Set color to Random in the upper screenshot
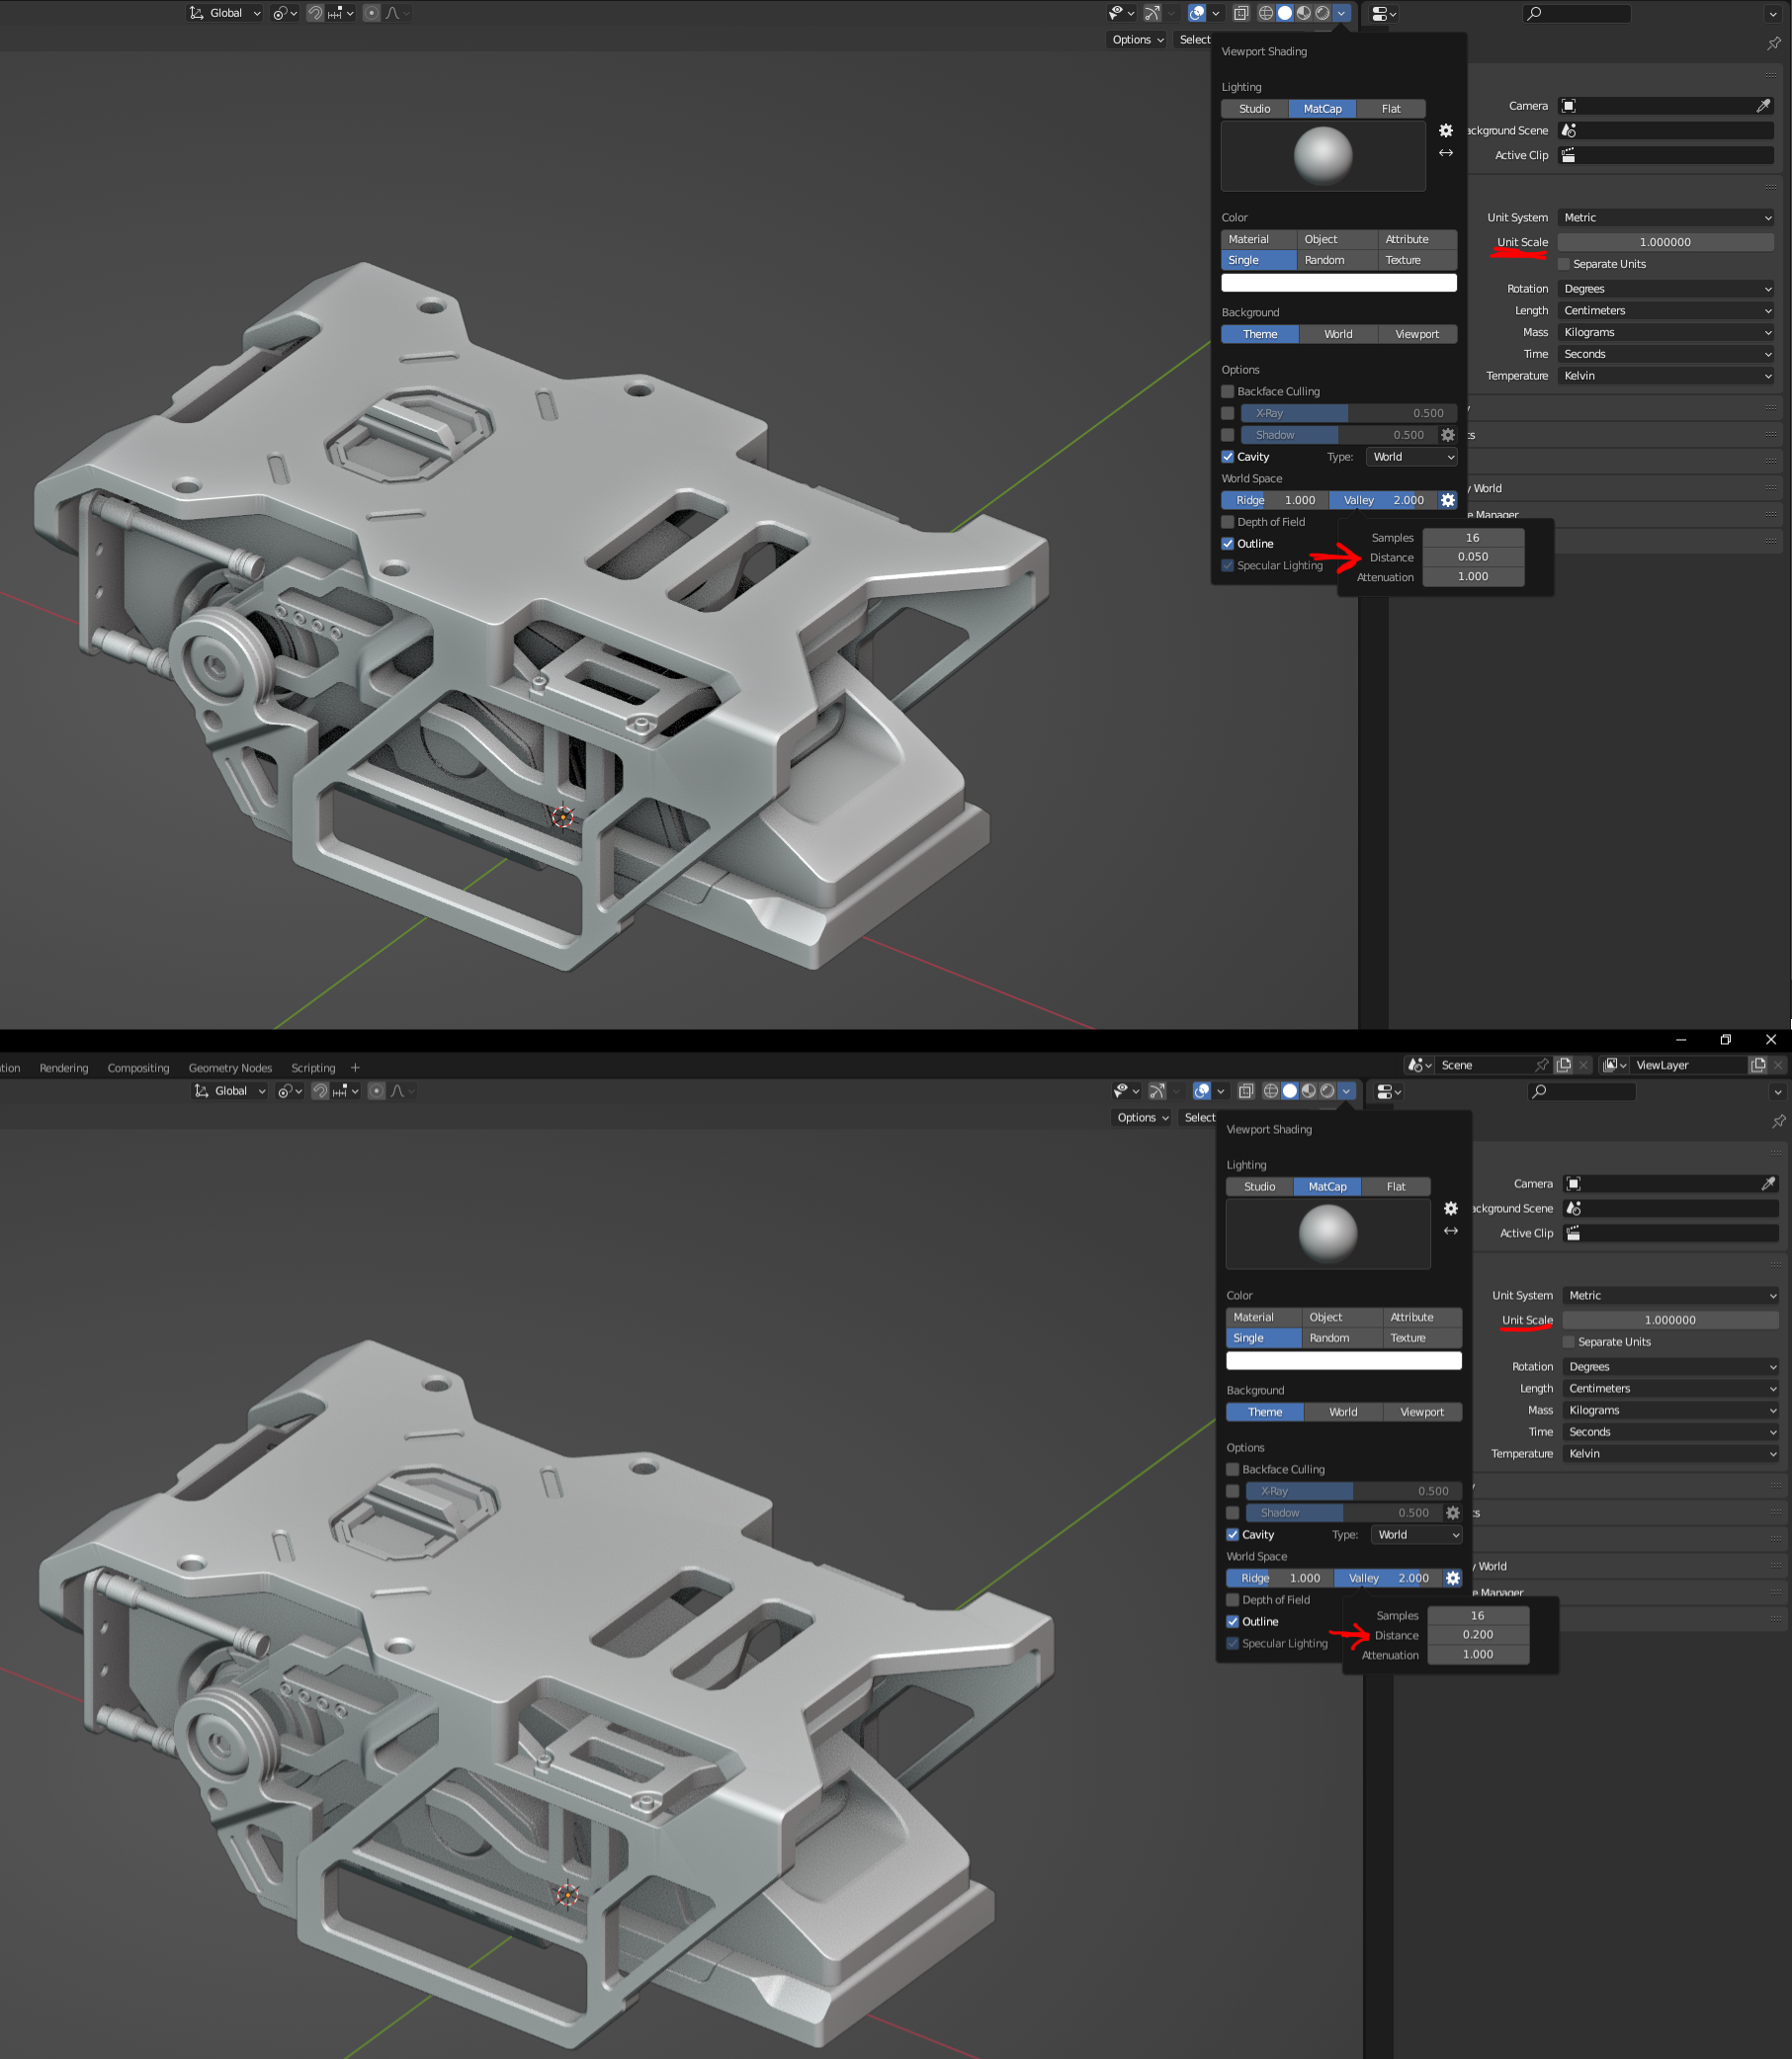This screenshot has width=1792, height=2059. click(1337, 260)
